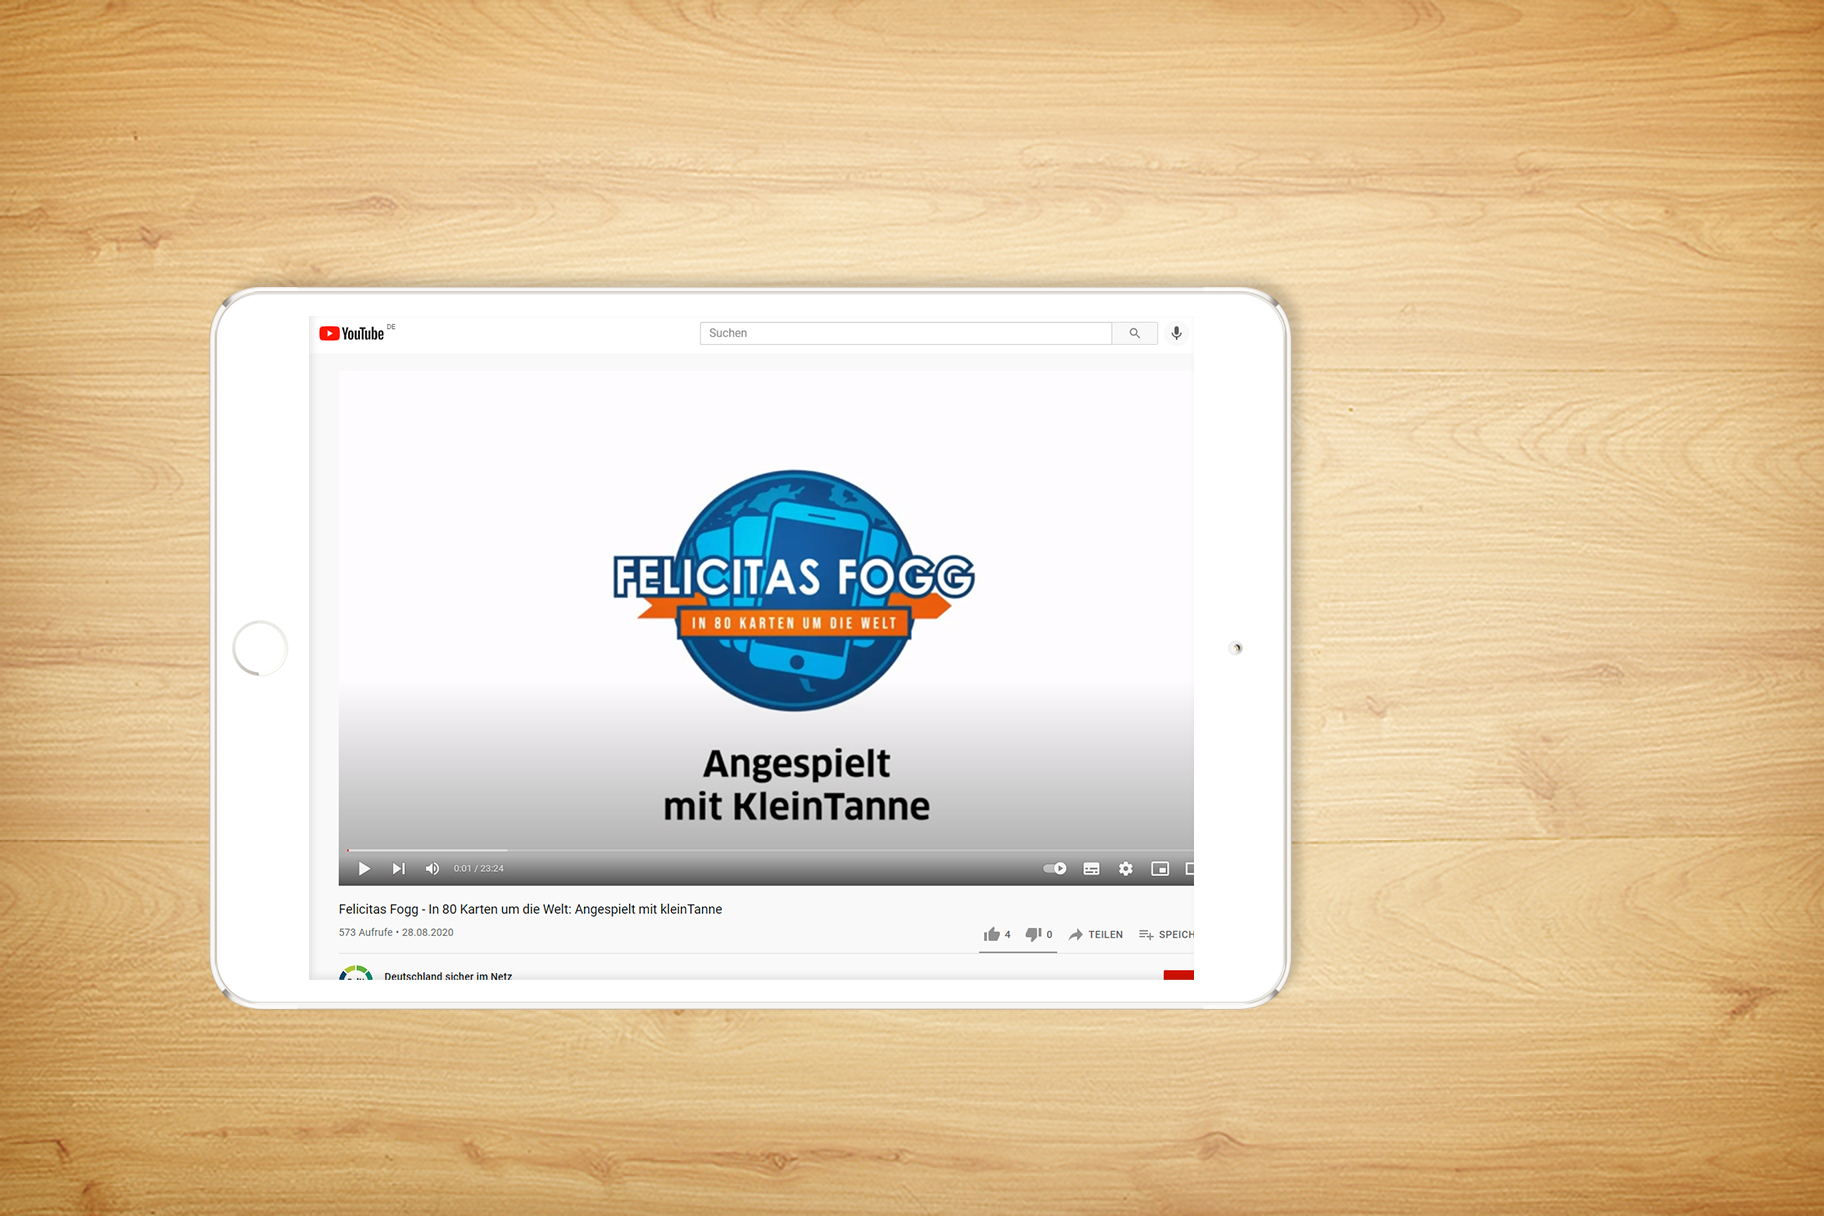
Task: Open the Felicitas Fogg video title
Action: pyautogui.click(x=531, y=909)
